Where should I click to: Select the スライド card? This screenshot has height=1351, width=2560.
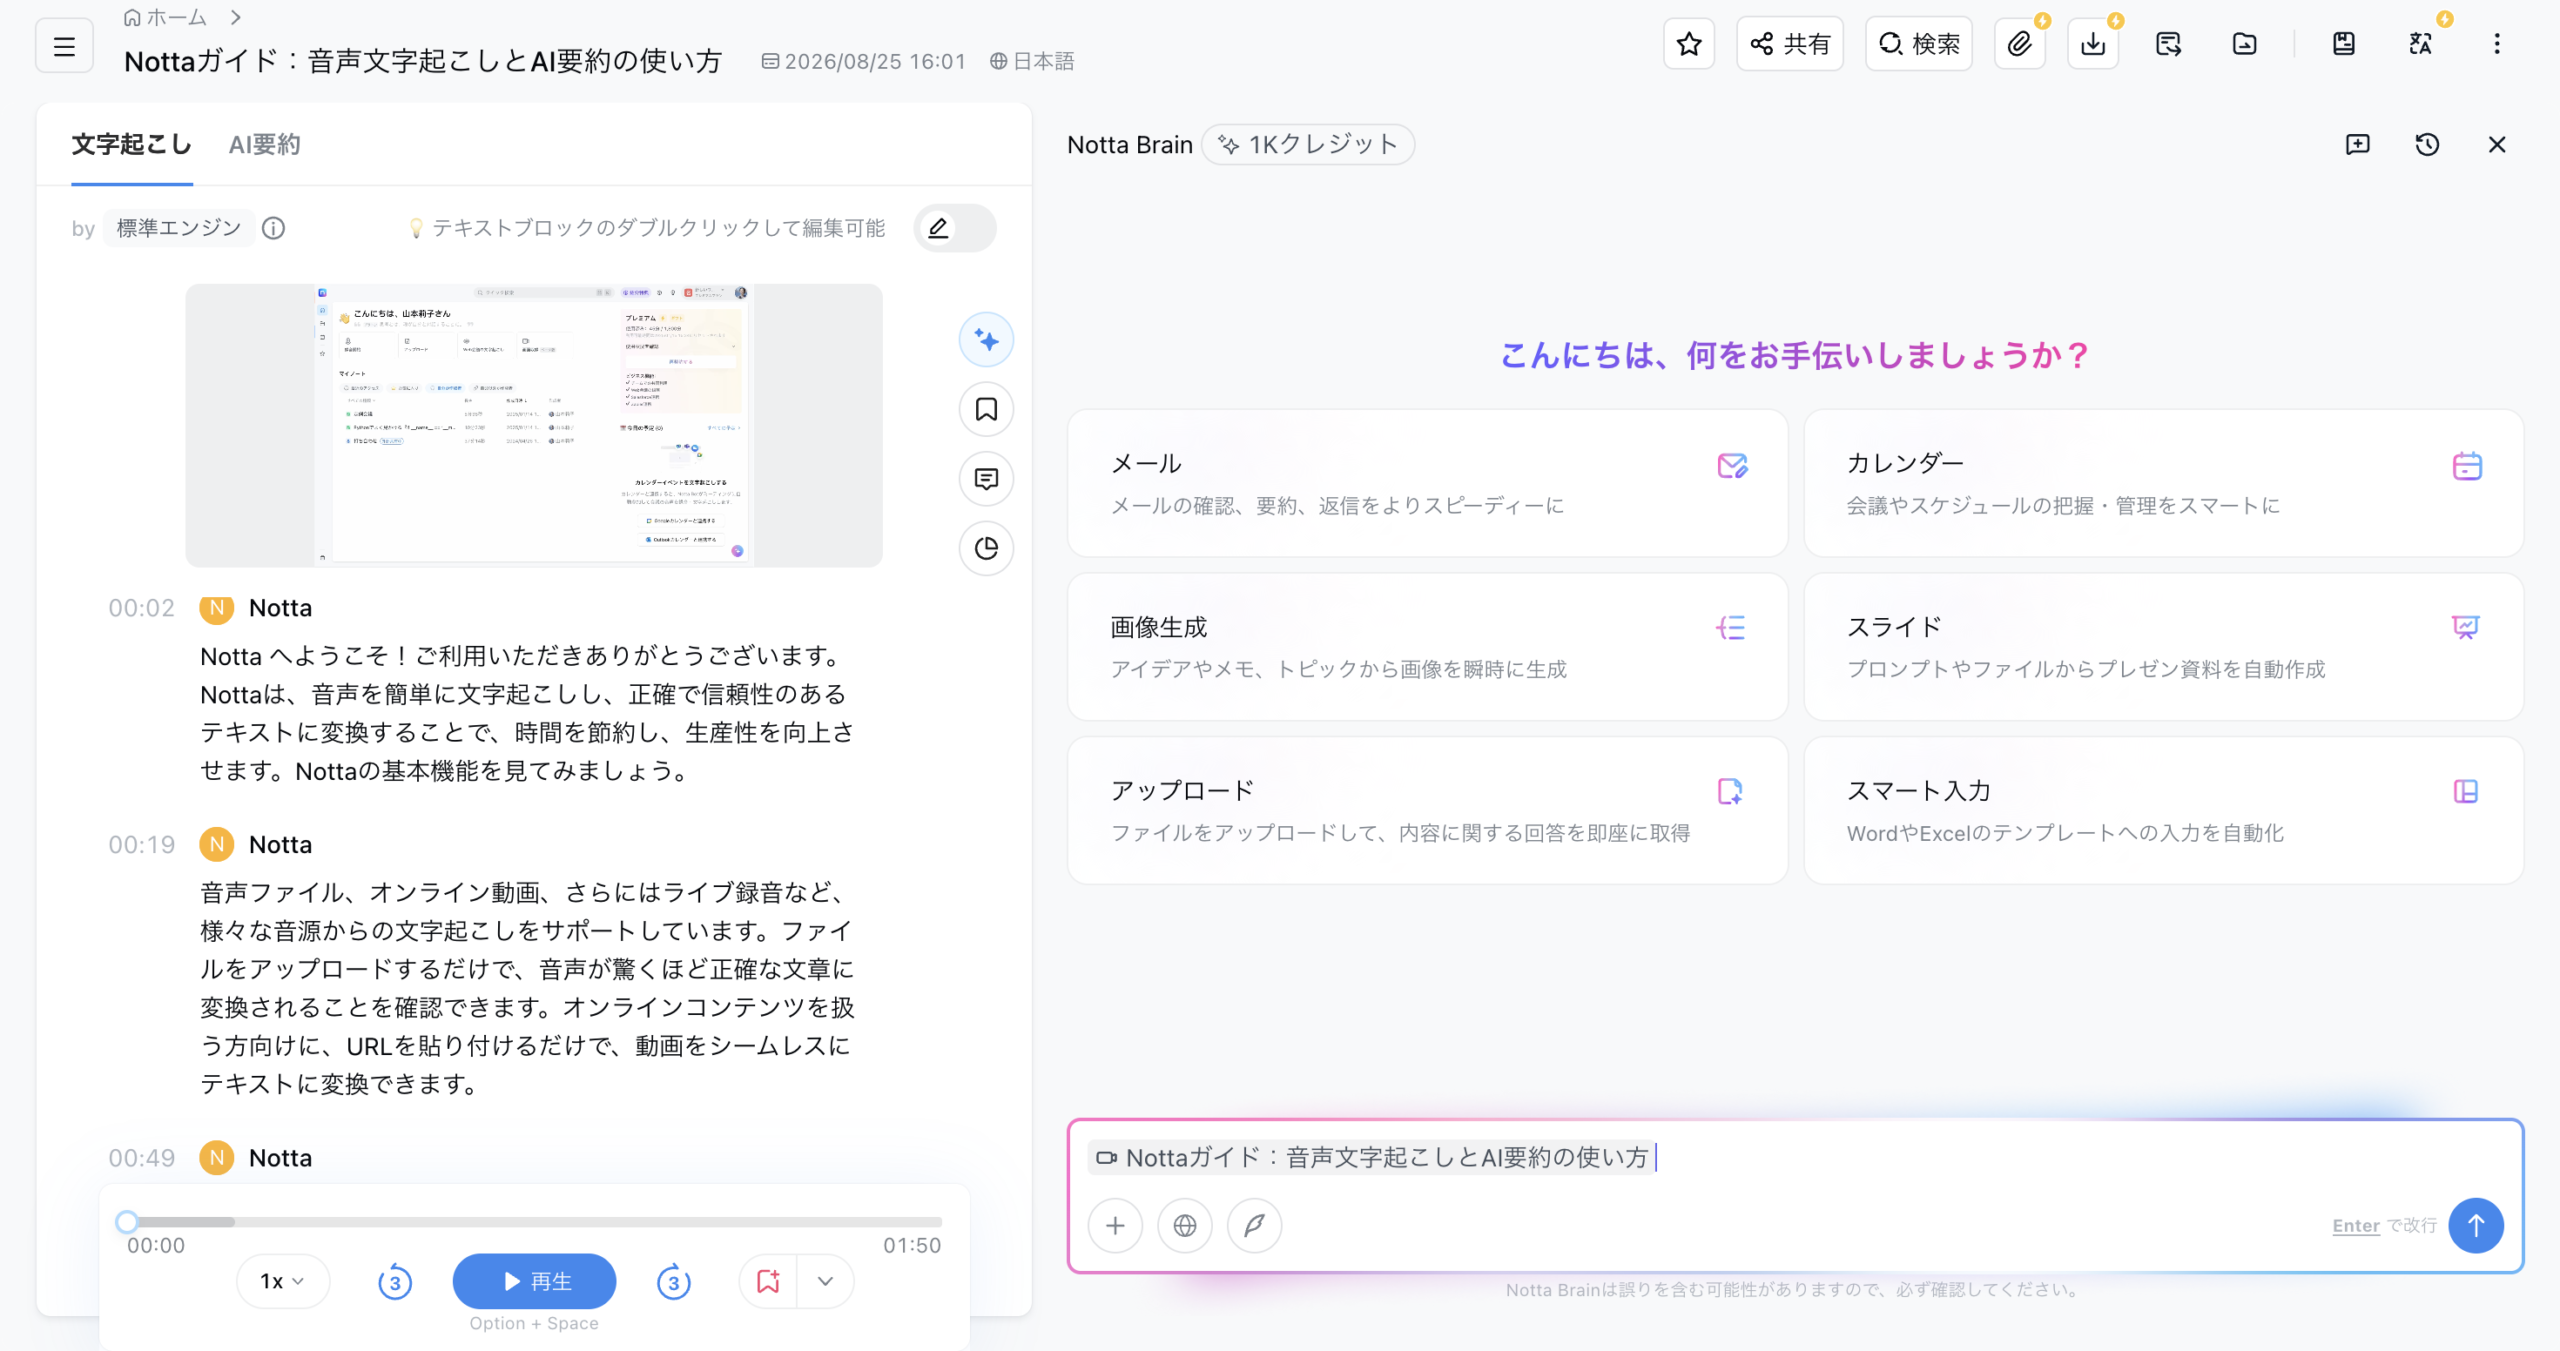tap(2163, 647)
